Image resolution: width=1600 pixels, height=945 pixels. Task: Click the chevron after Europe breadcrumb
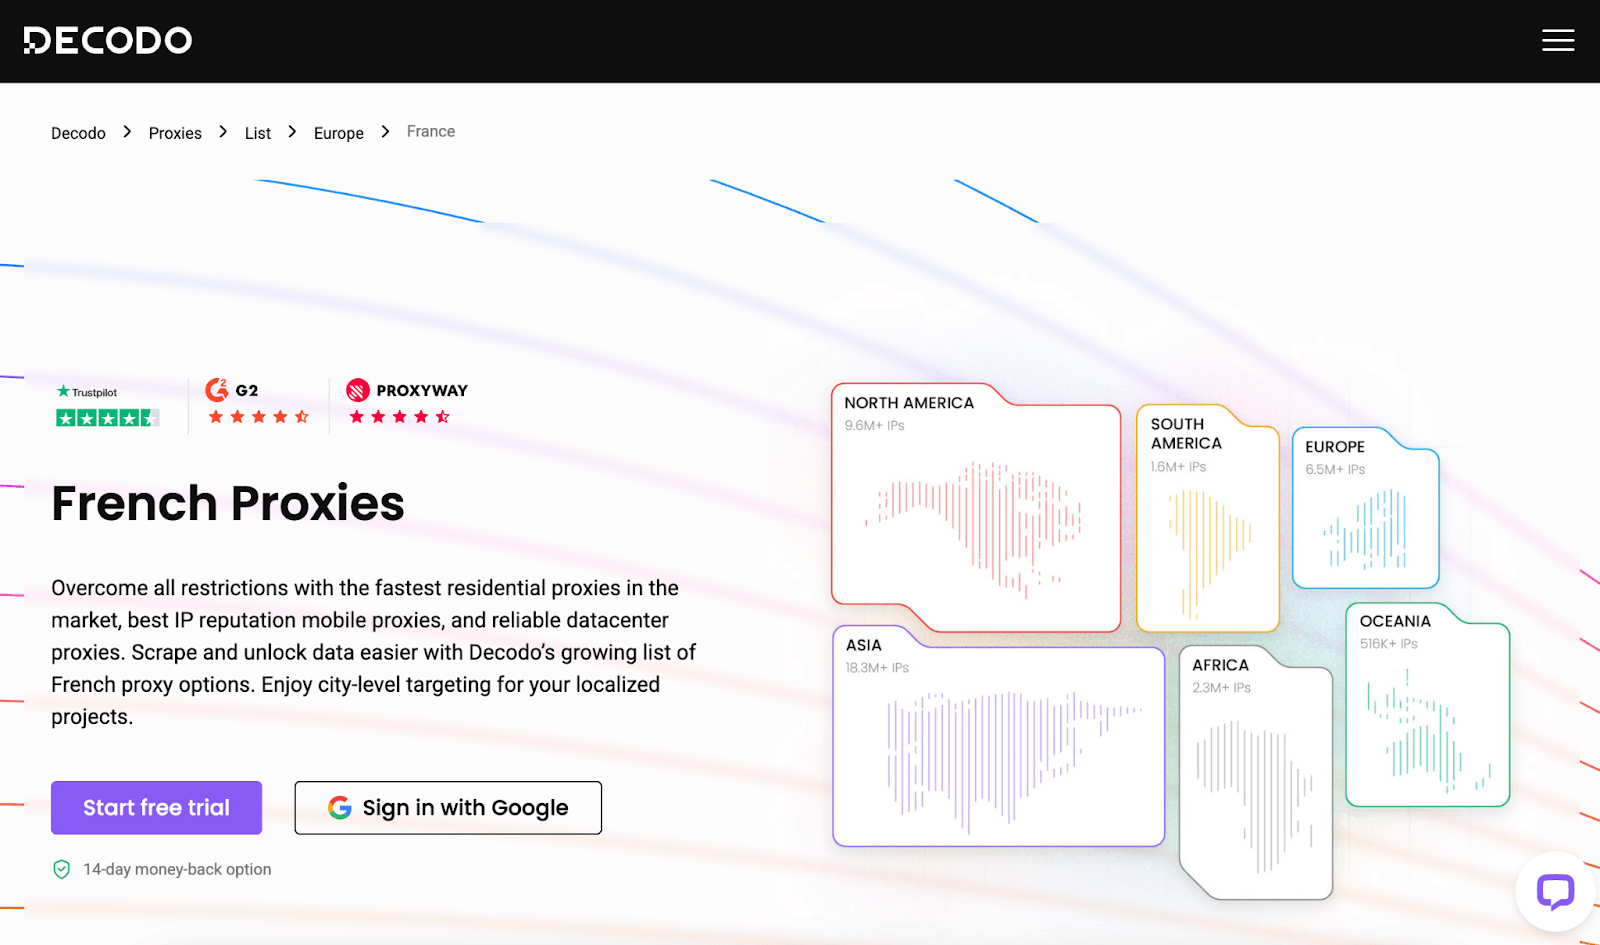[x=385, y=132]
